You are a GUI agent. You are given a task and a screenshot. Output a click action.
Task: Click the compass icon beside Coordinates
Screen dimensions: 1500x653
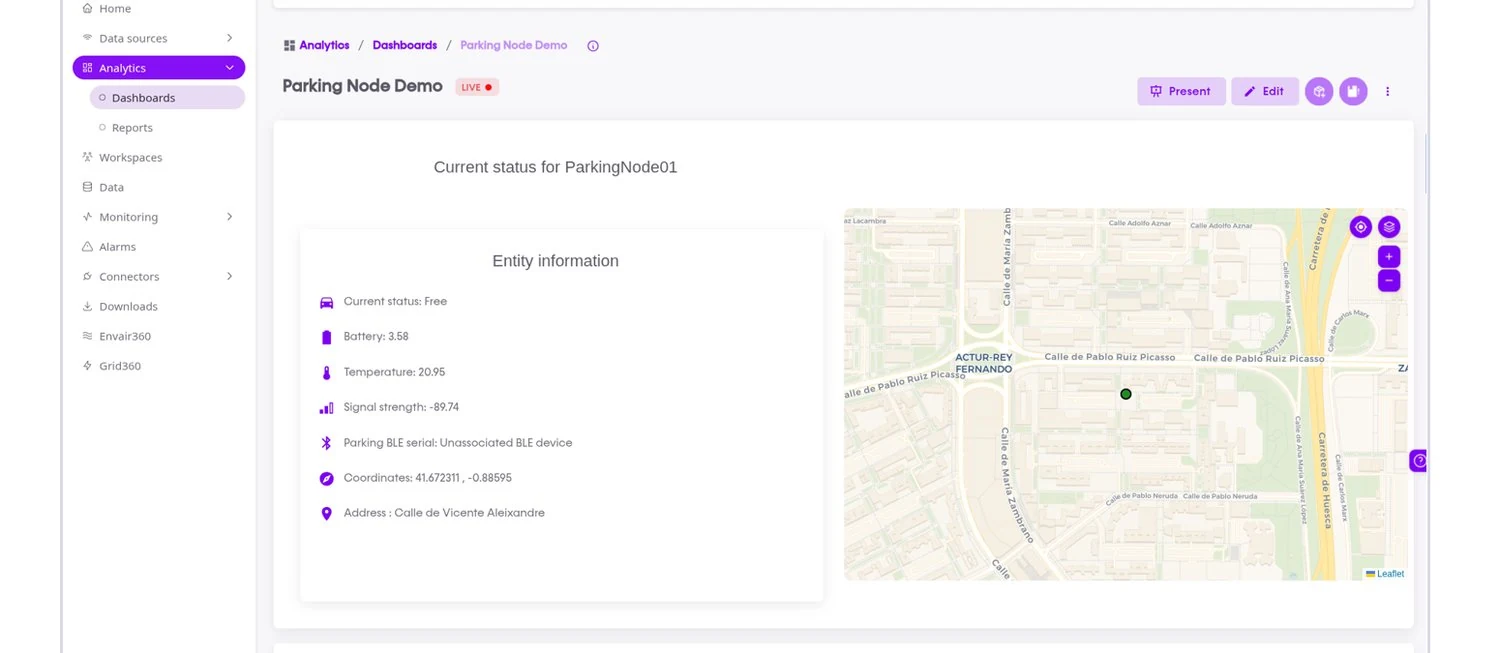326,479
